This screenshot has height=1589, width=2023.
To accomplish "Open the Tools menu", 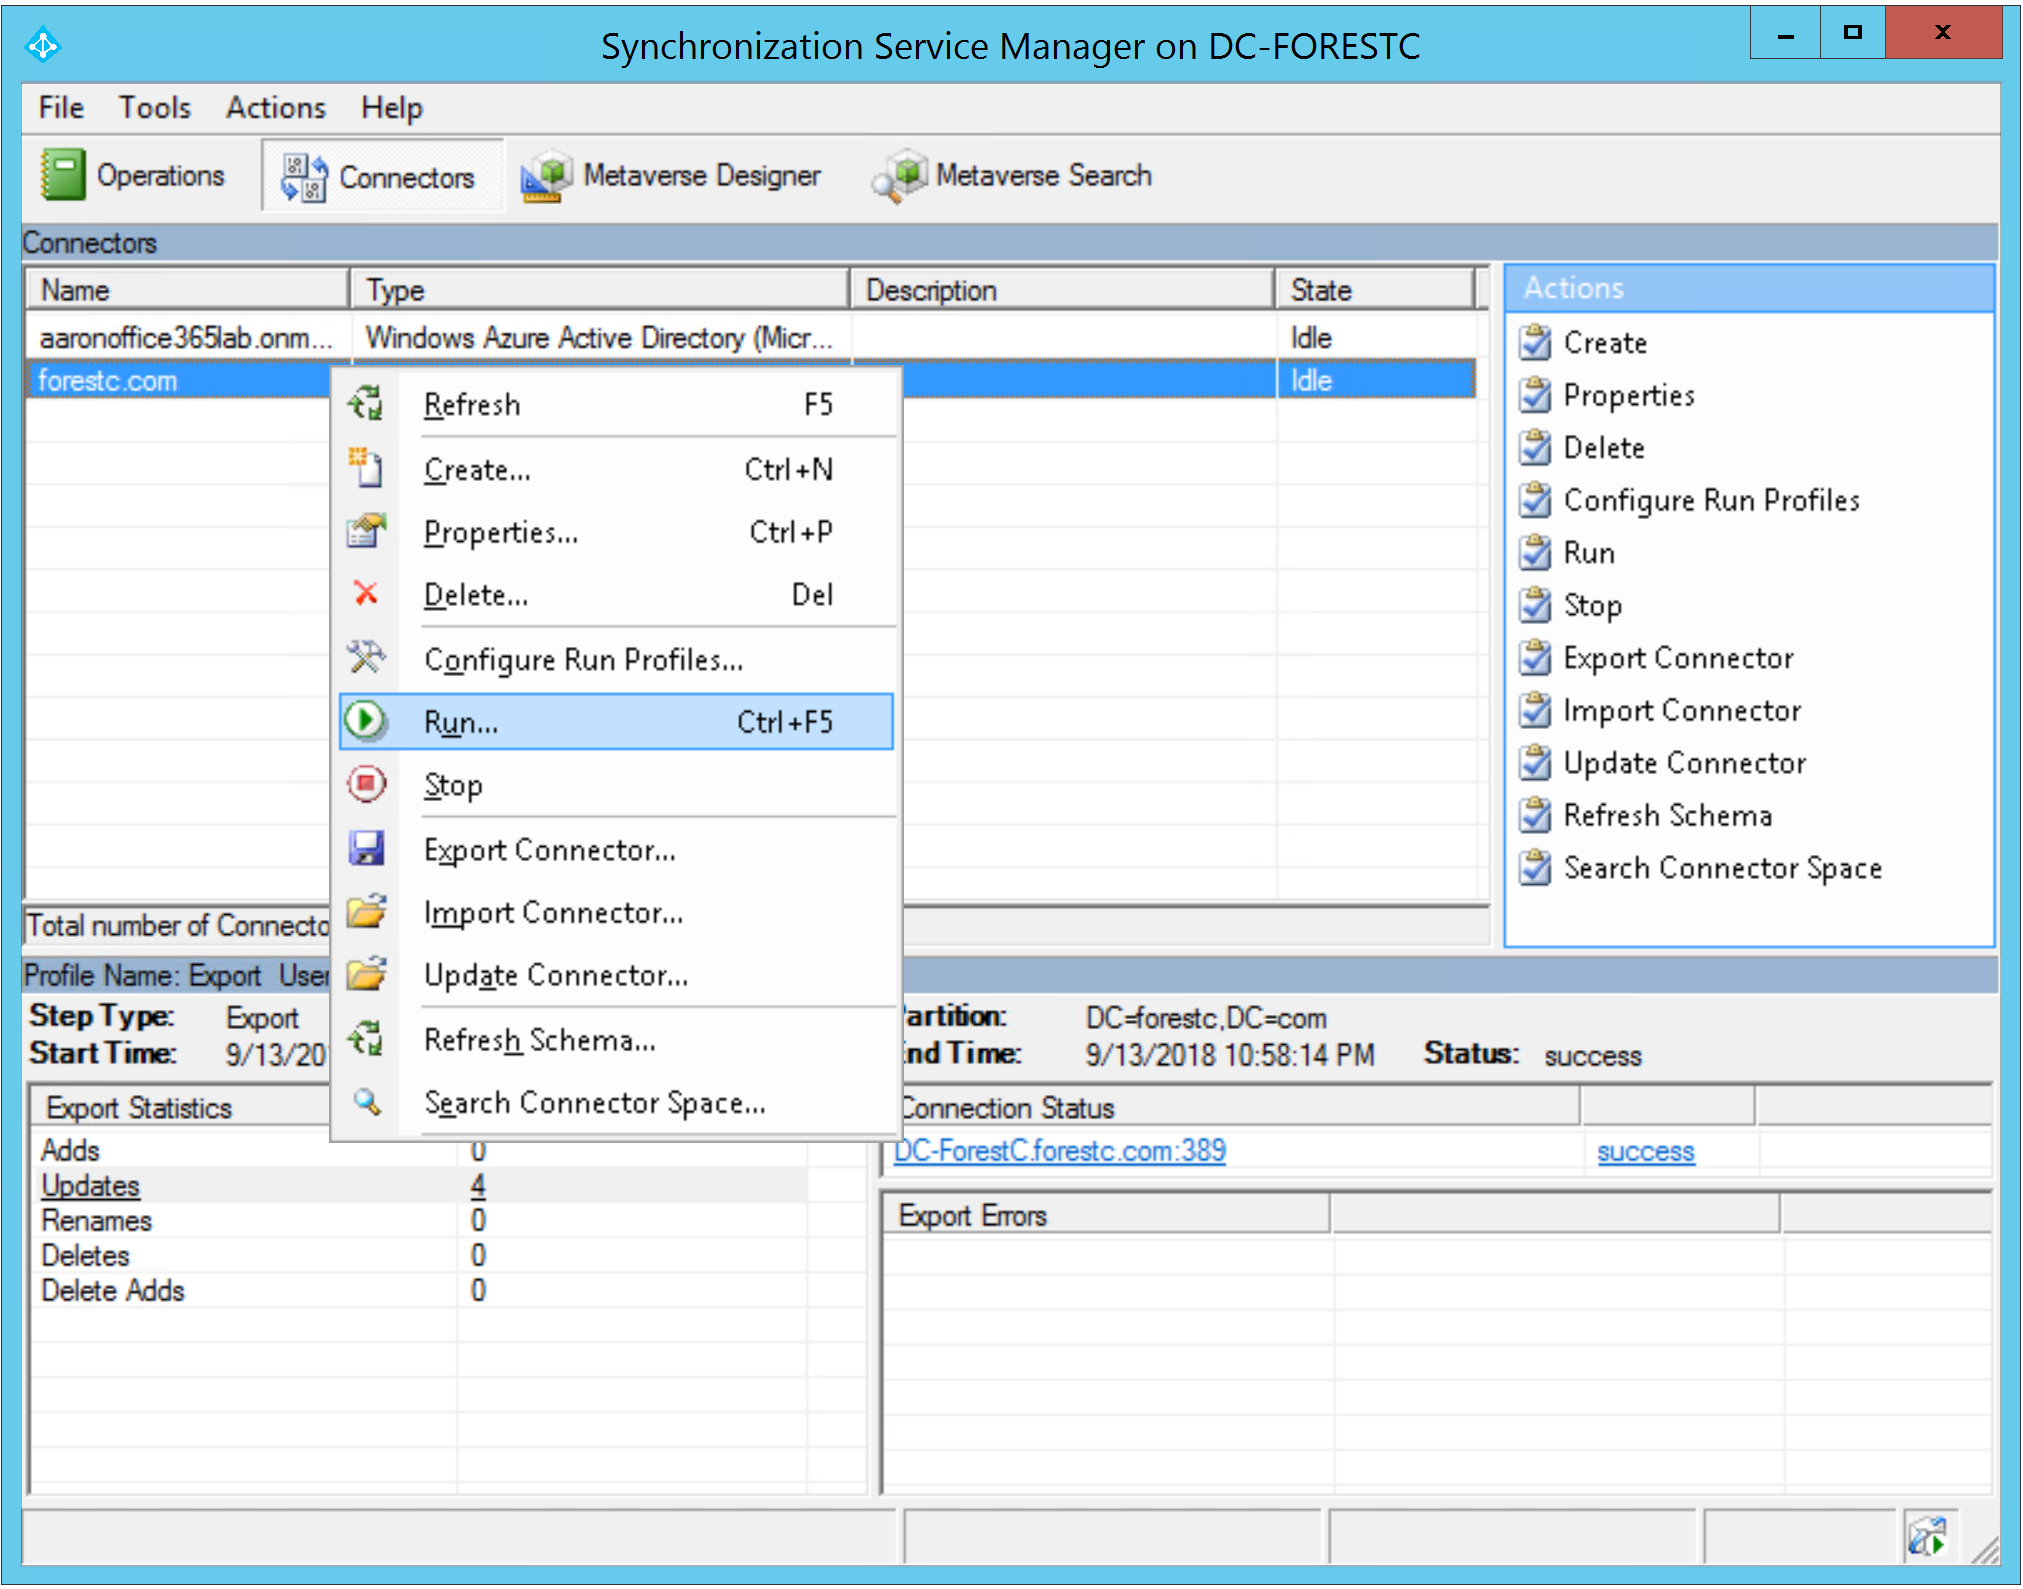I will [154, 107].
